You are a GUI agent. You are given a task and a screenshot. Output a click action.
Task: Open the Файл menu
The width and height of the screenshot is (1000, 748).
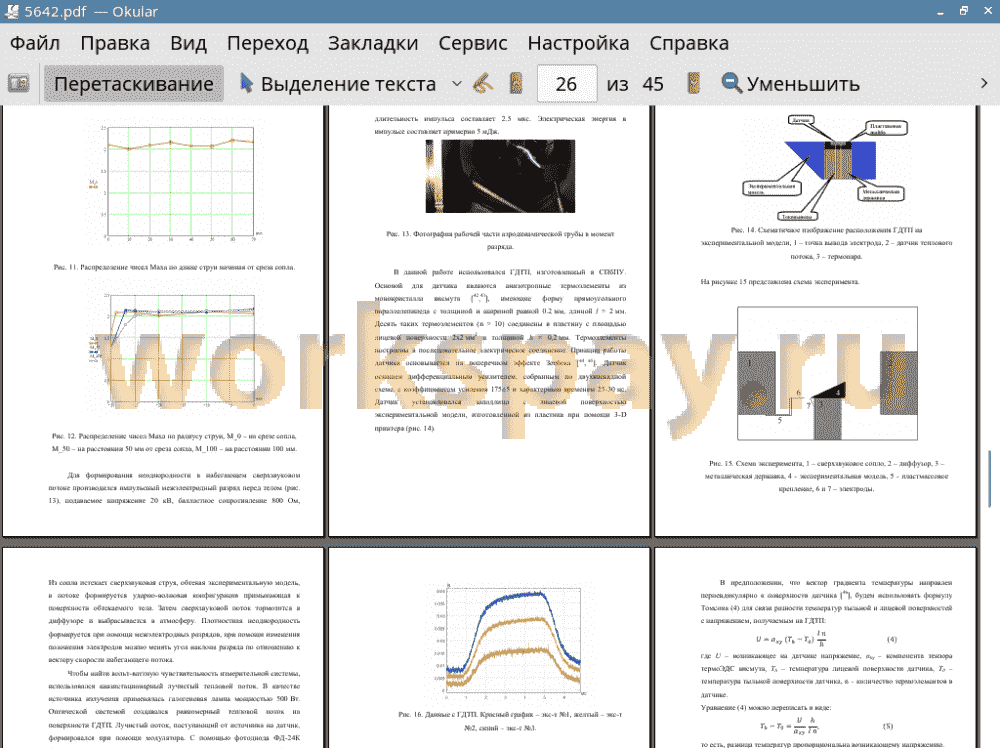[35, 43]
